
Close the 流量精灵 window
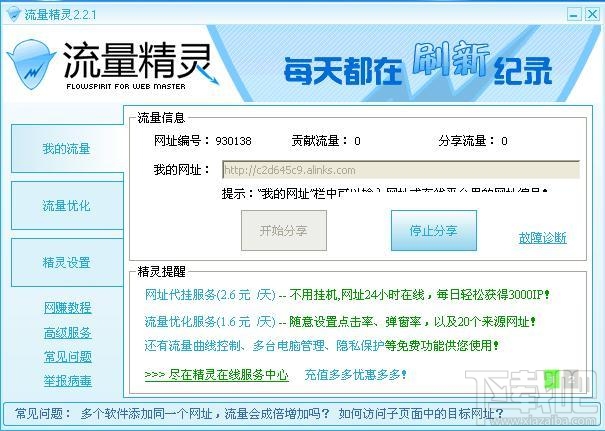coord(592,15)
